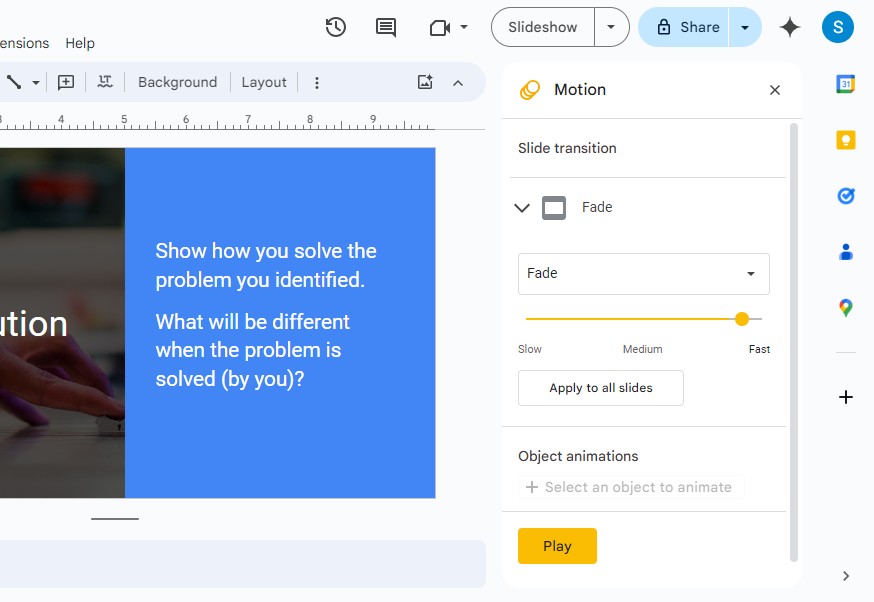
Task: Hide the side panel with the arrow
Action: click(846, 576)
